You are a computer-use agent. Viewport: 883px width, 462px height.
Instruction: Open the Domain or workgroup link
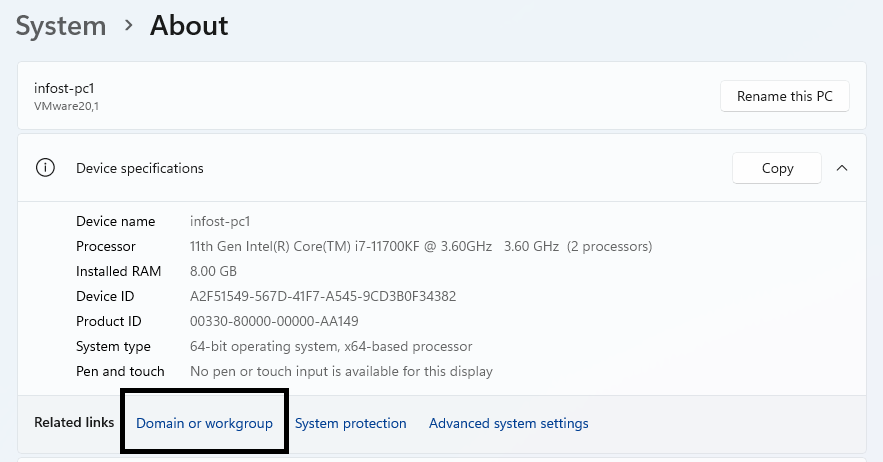(204, 423)
